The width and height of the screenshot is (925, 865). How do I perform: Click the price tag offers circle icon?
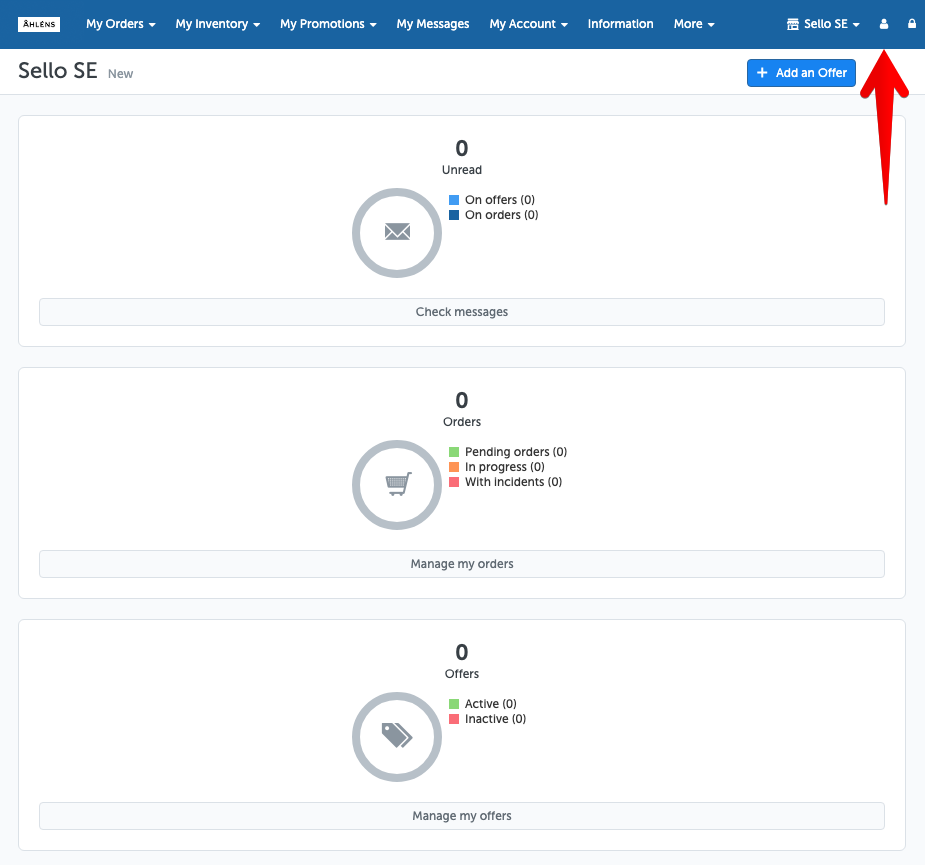(397, 736)
